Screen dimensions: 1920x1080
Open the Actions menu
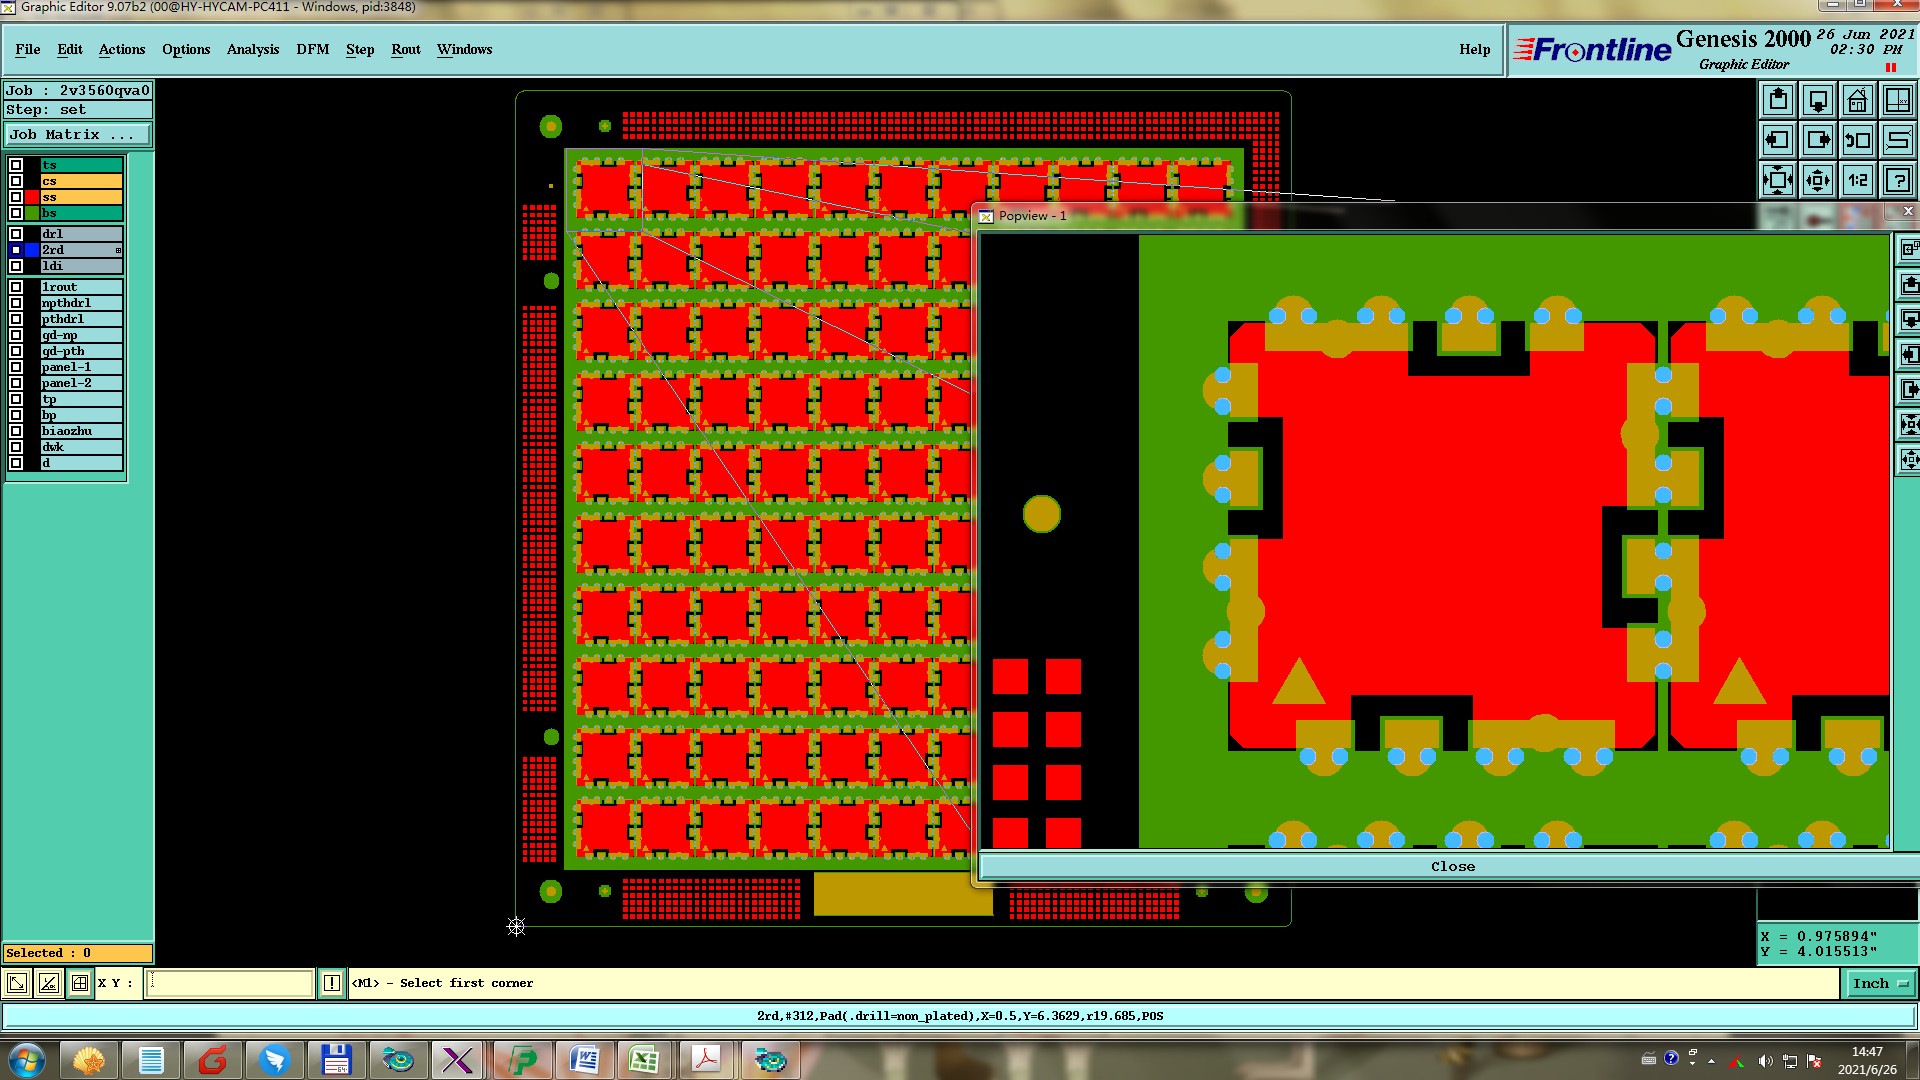point(122,49)
